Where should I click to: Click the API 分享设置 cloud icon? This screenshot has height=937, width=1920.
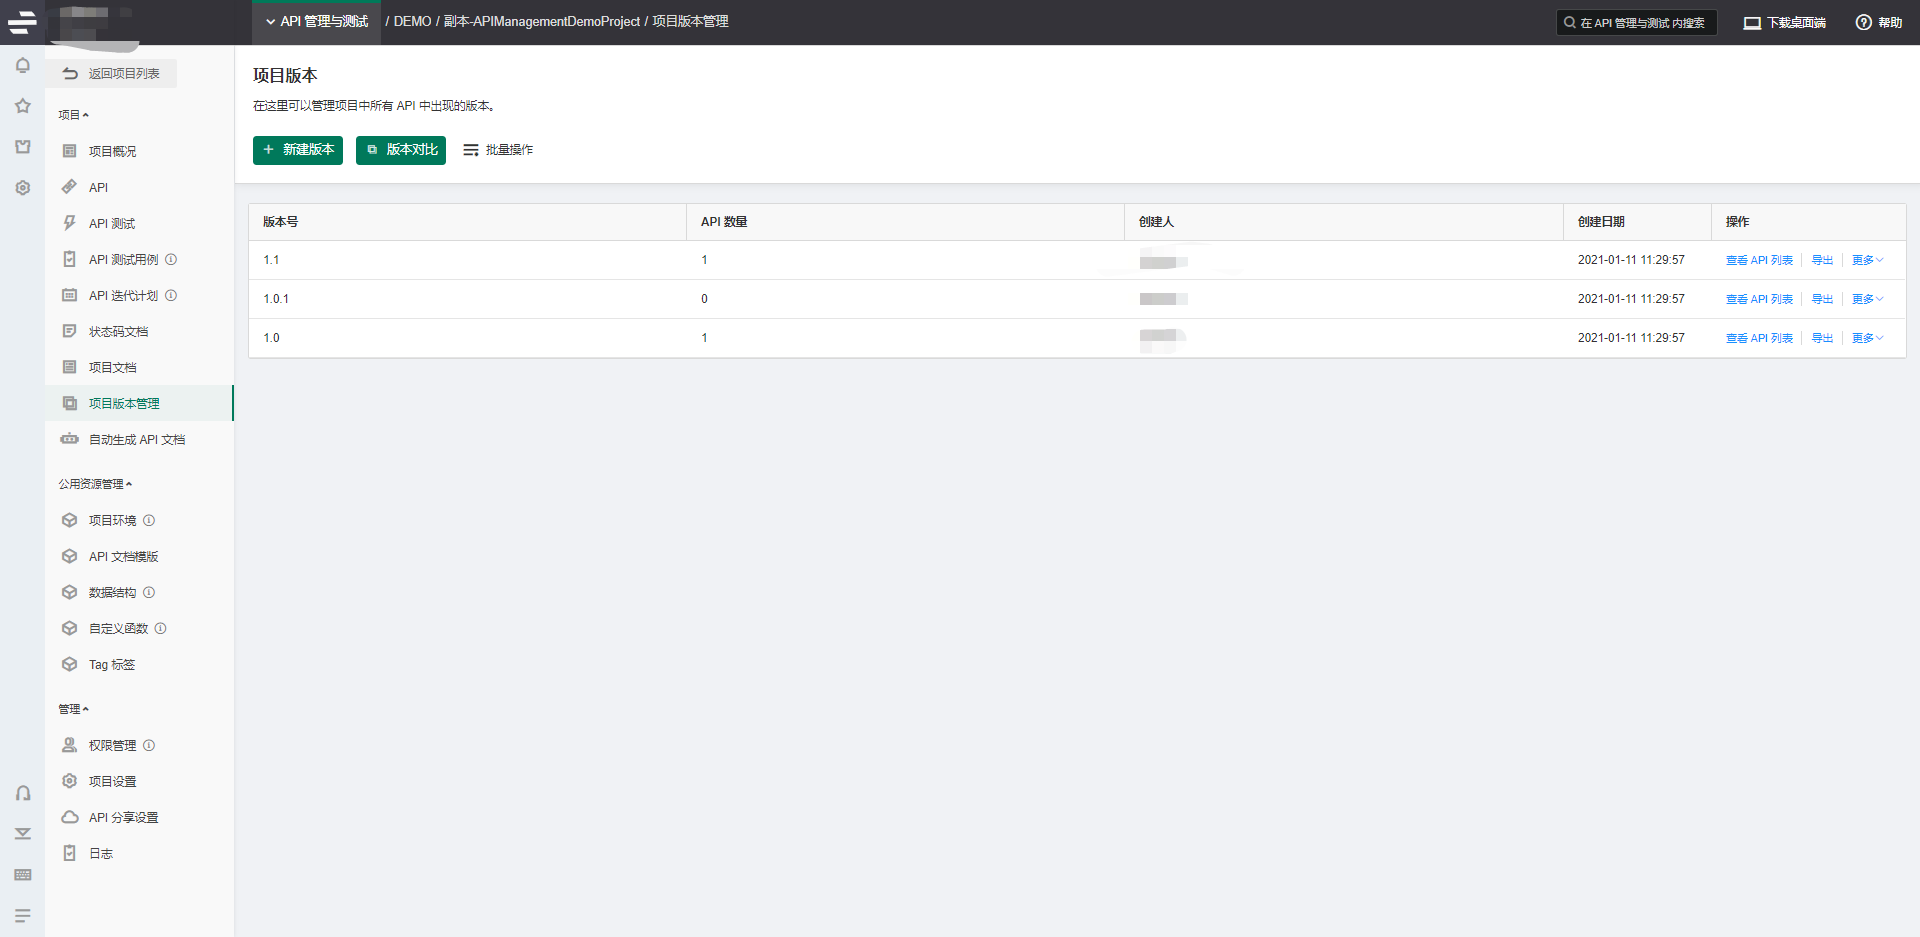(69, 817)
